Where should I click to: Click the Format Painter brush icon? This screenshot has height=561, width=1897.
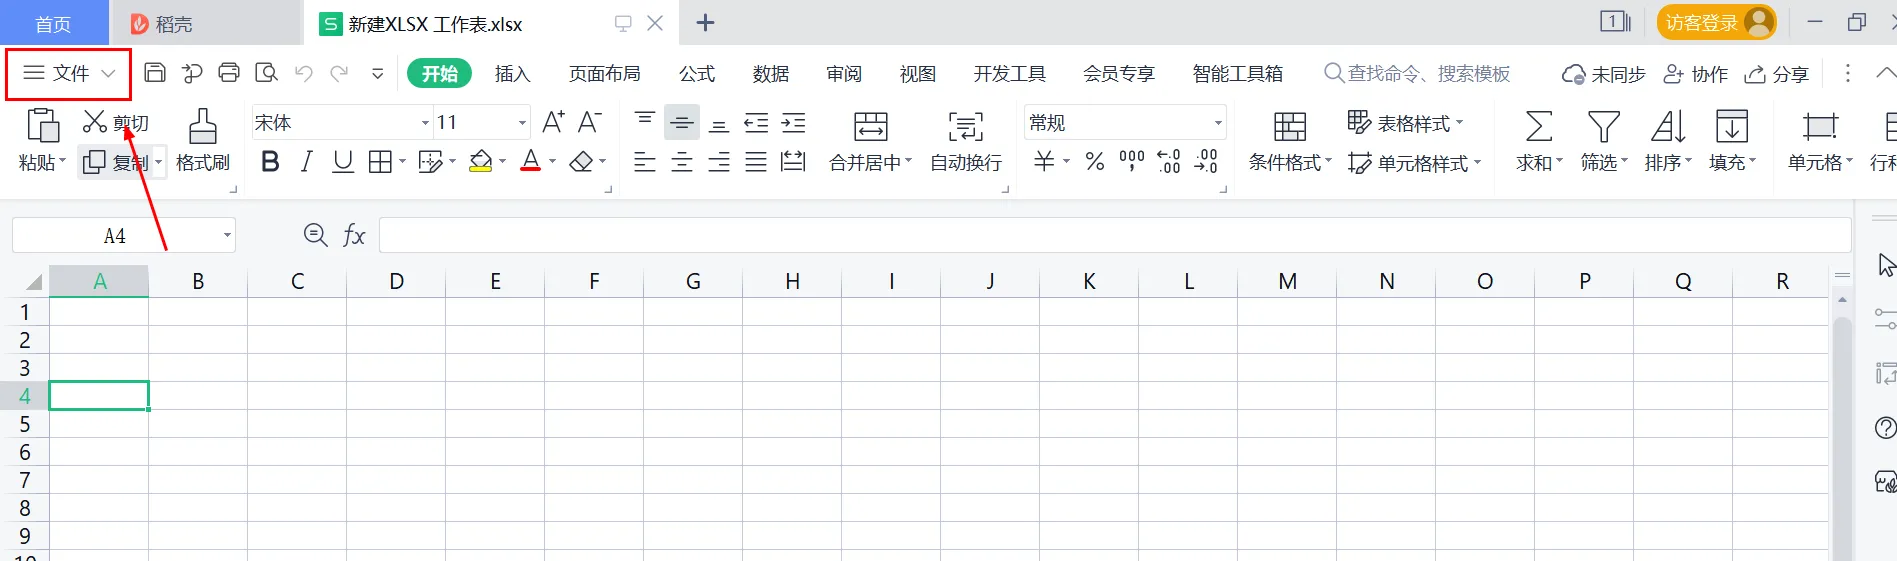pos(203,128)
